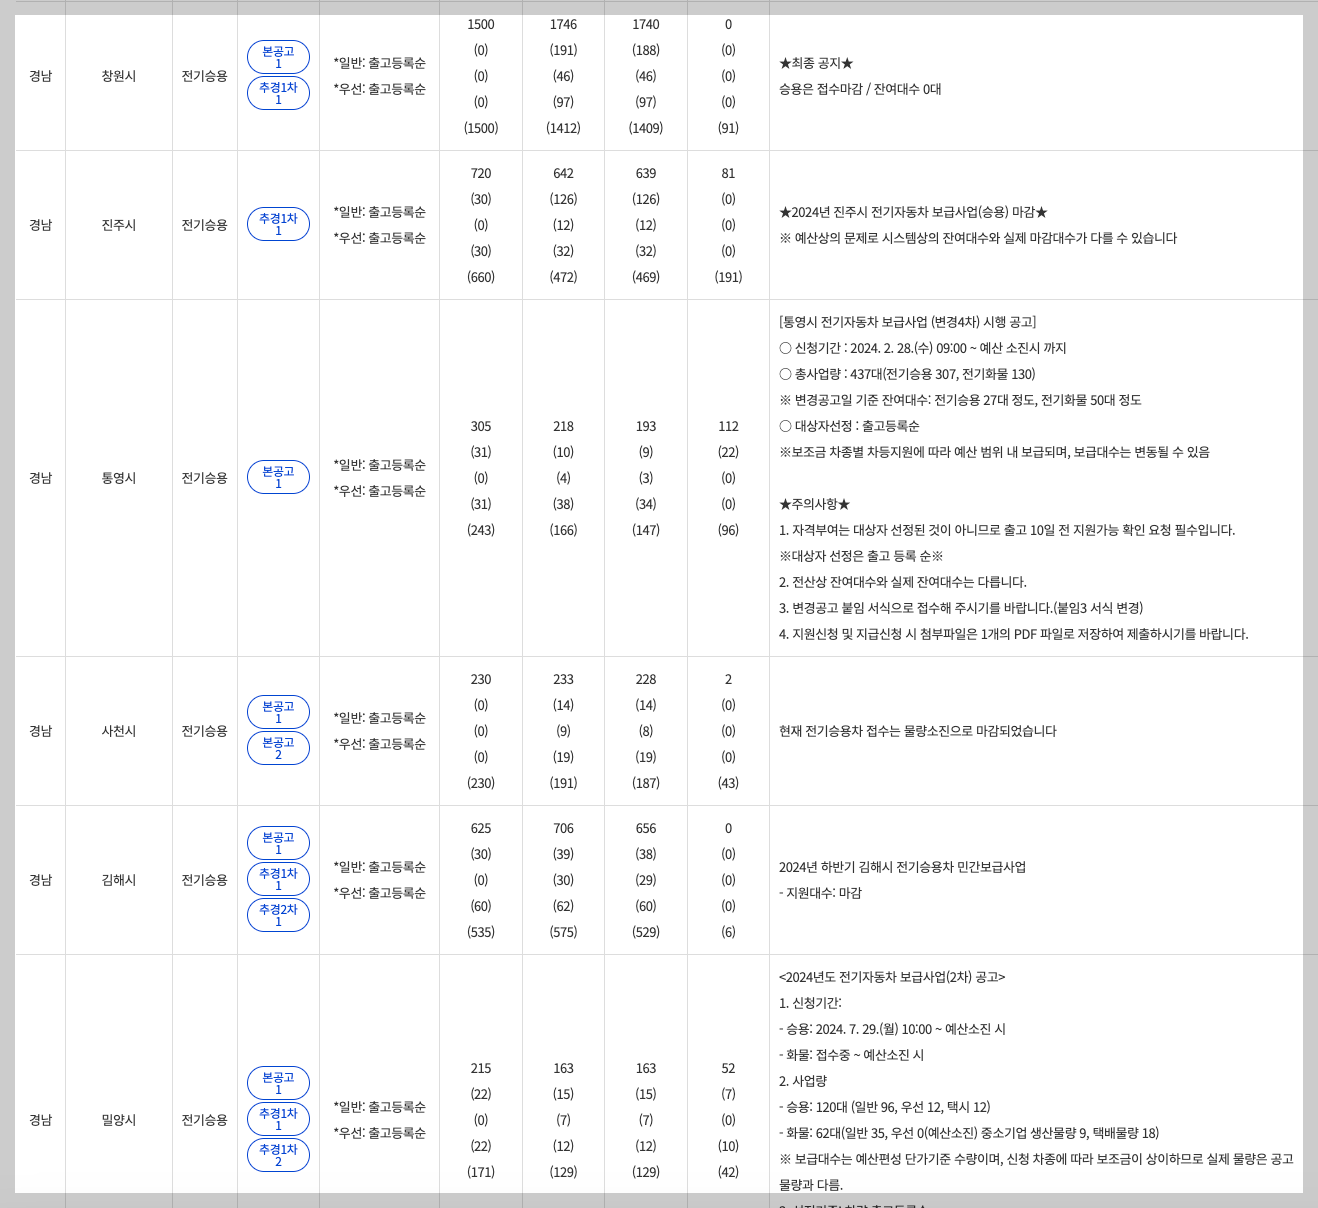Select 본공고 2 for 사천시
This screenshot has height=1208, width=1318.
click(x=278, y=748)
